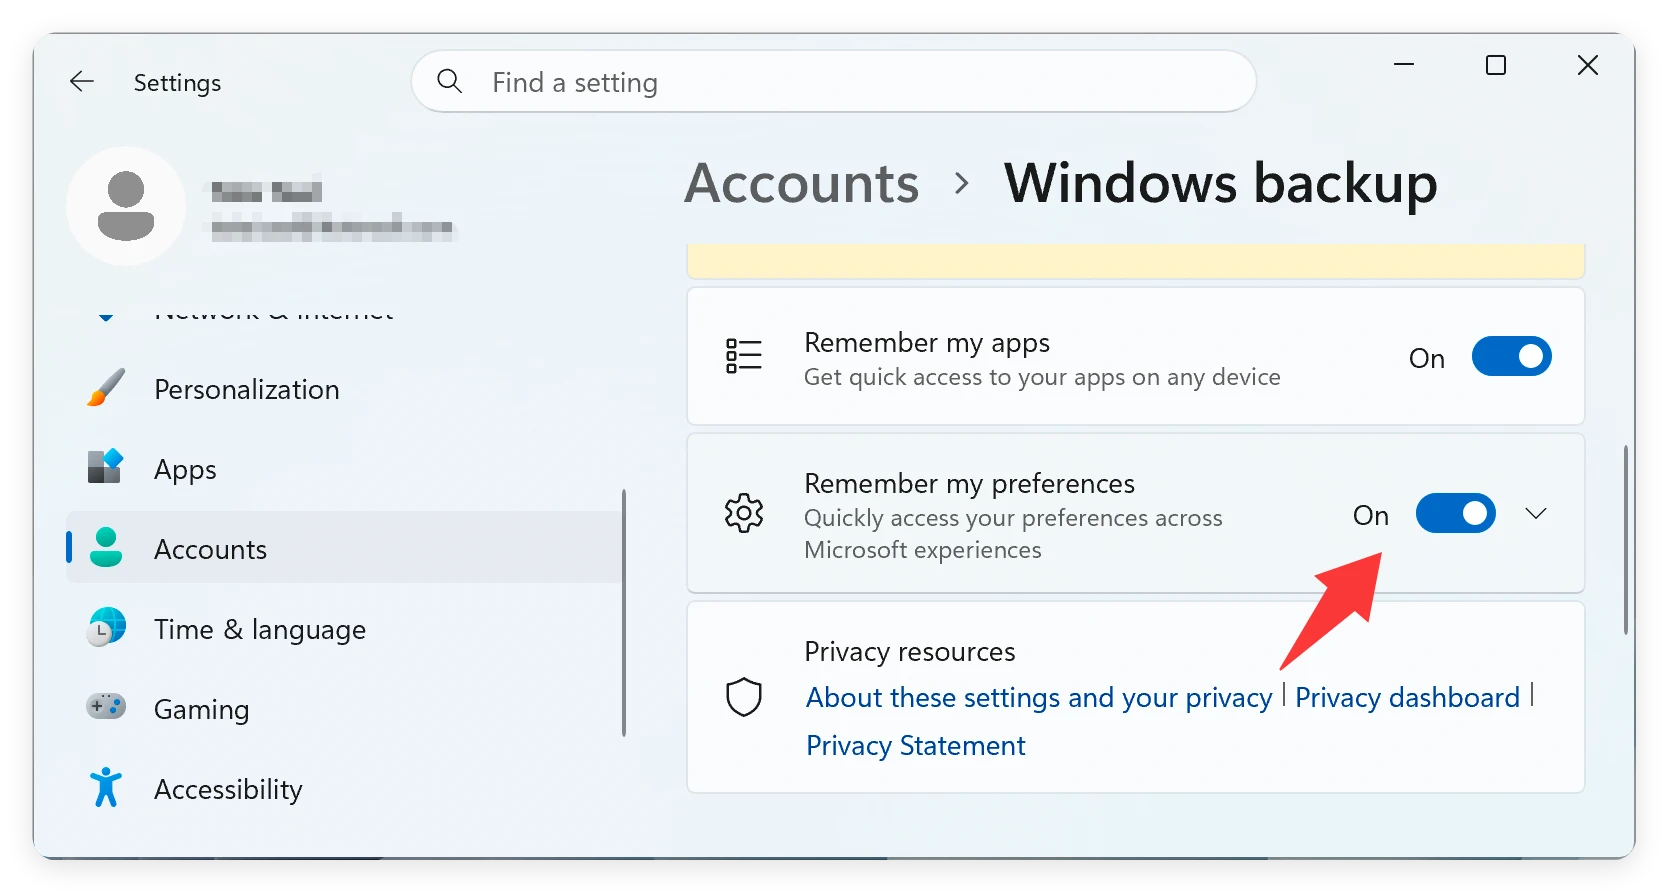This screenshot has height=892, width=1668.
Task: Expand Remember my preferences chevron
Action: 1536,514
